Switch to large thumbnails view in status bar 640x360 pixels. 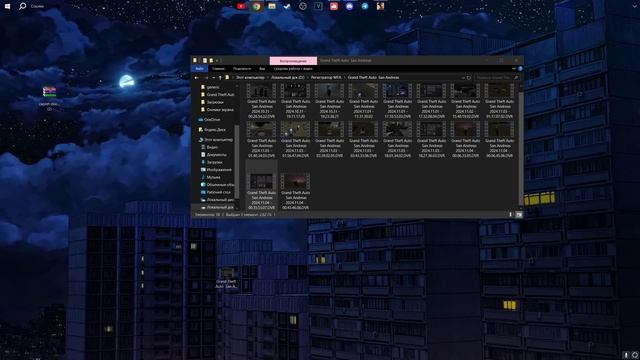click(x=519, y=214)
